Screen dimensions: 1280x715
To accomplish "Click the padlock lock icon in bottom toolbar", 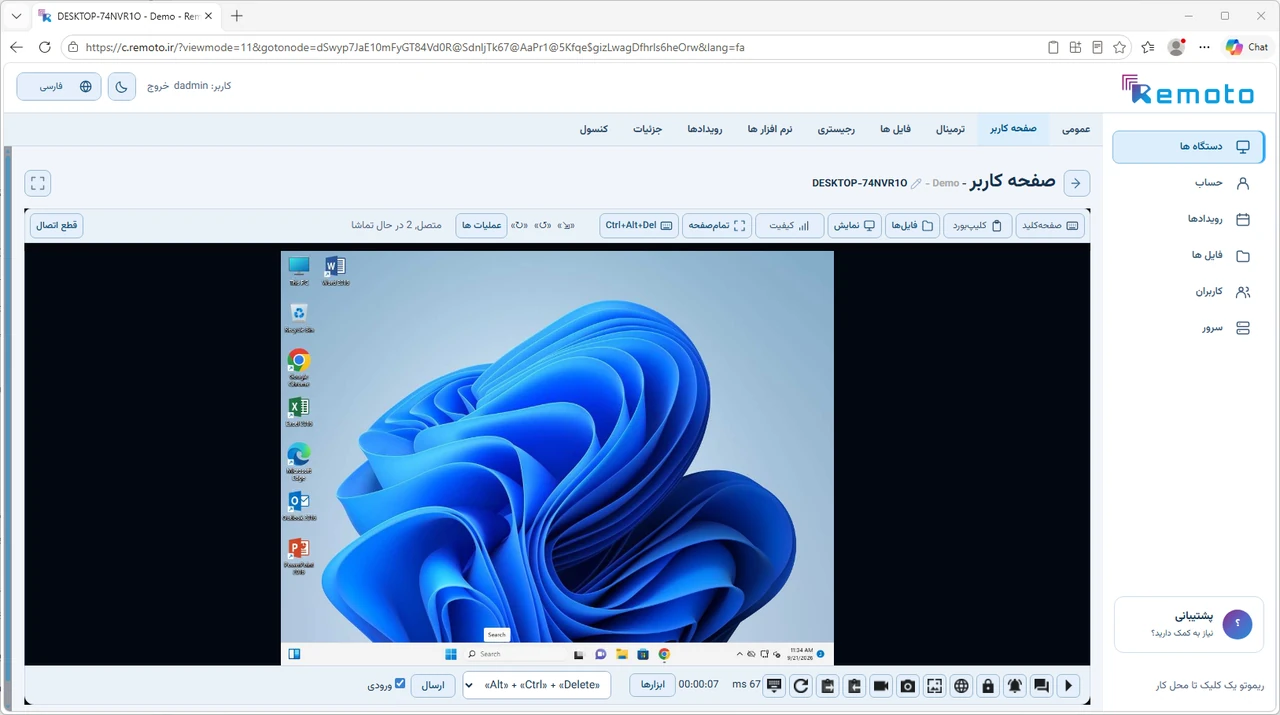I will click(x=988, y=686).
